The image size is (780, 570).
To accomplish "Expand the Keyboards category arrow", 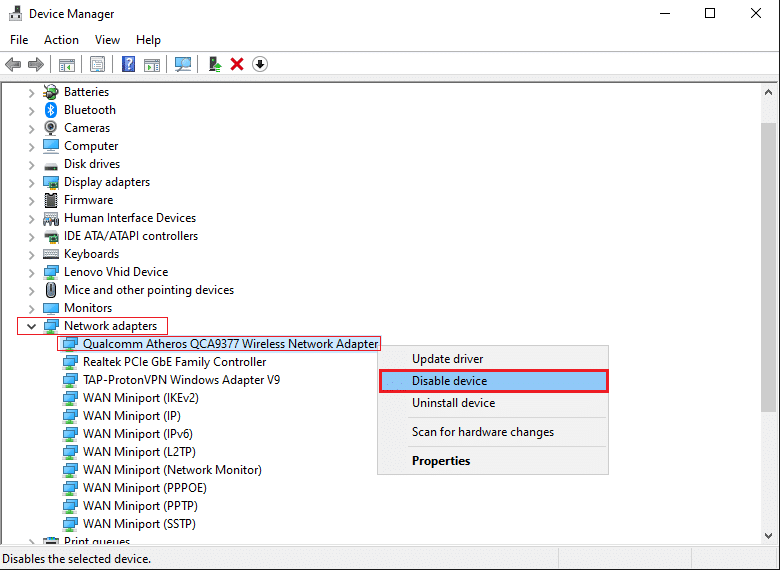I will (x=31, y=254).
